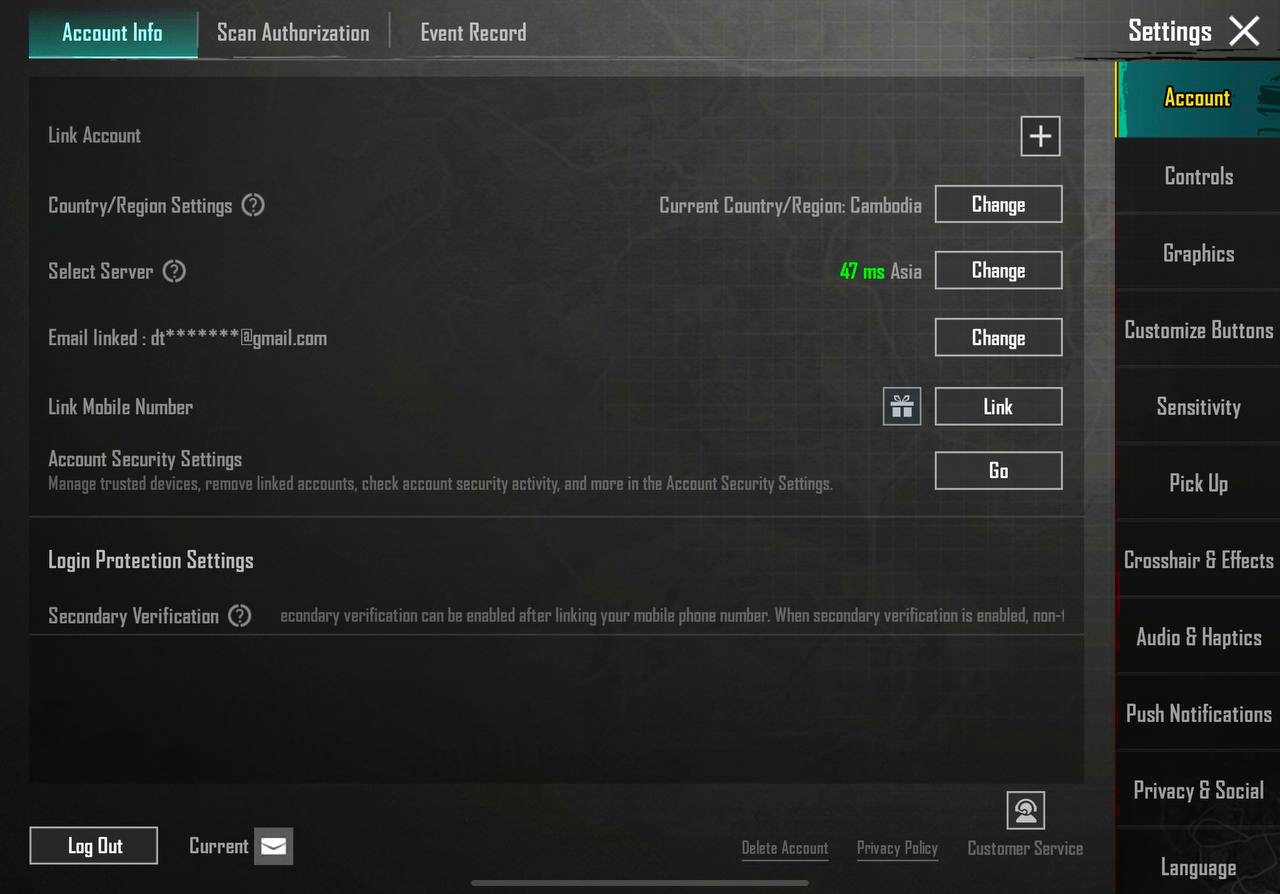Click Go for Account Security Settings
Viewport: 1280px width, 894px height.
click(998, 471)
